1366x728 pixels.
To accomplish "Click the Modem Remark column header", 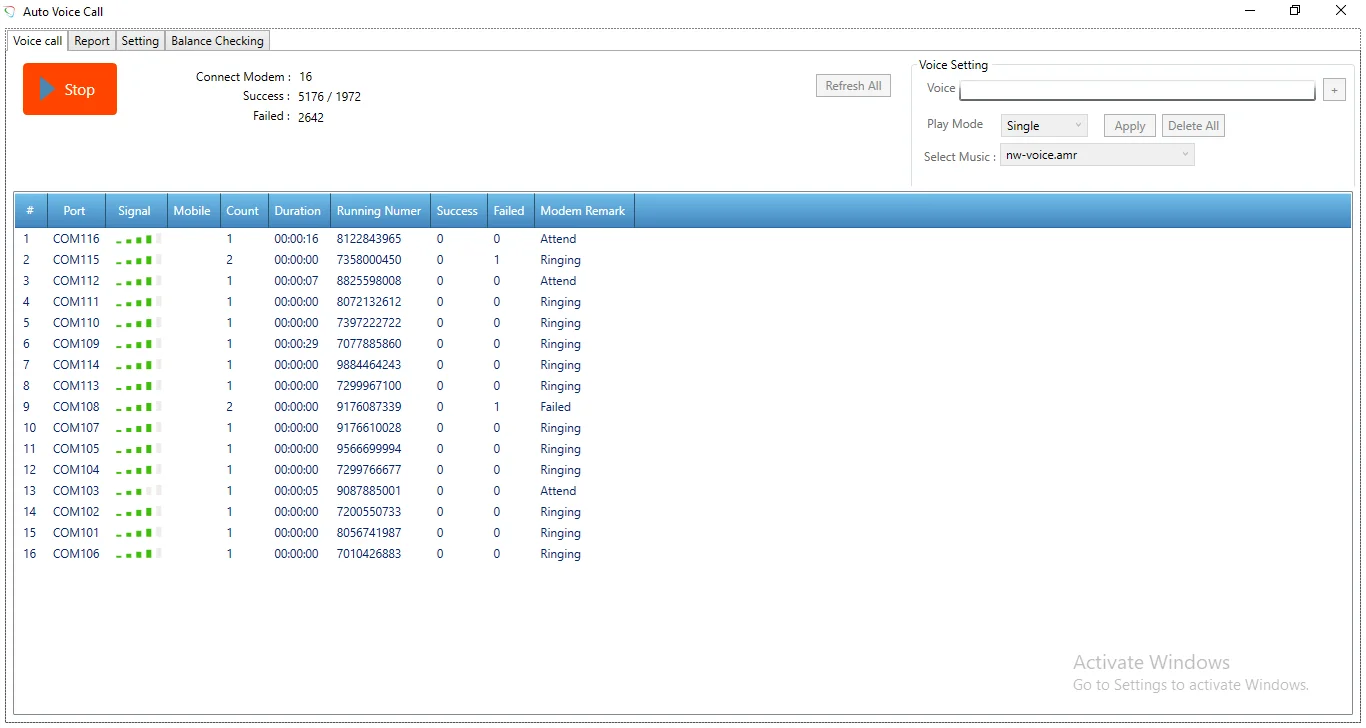I will click(x=582, y=211).
